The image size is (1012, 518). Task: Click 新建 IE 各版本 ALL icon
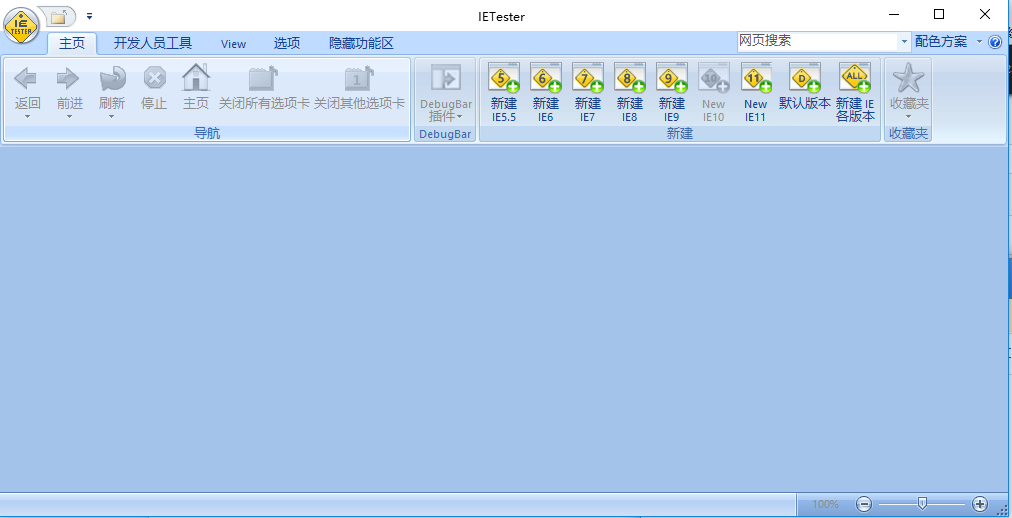click(x=855, y=78)
